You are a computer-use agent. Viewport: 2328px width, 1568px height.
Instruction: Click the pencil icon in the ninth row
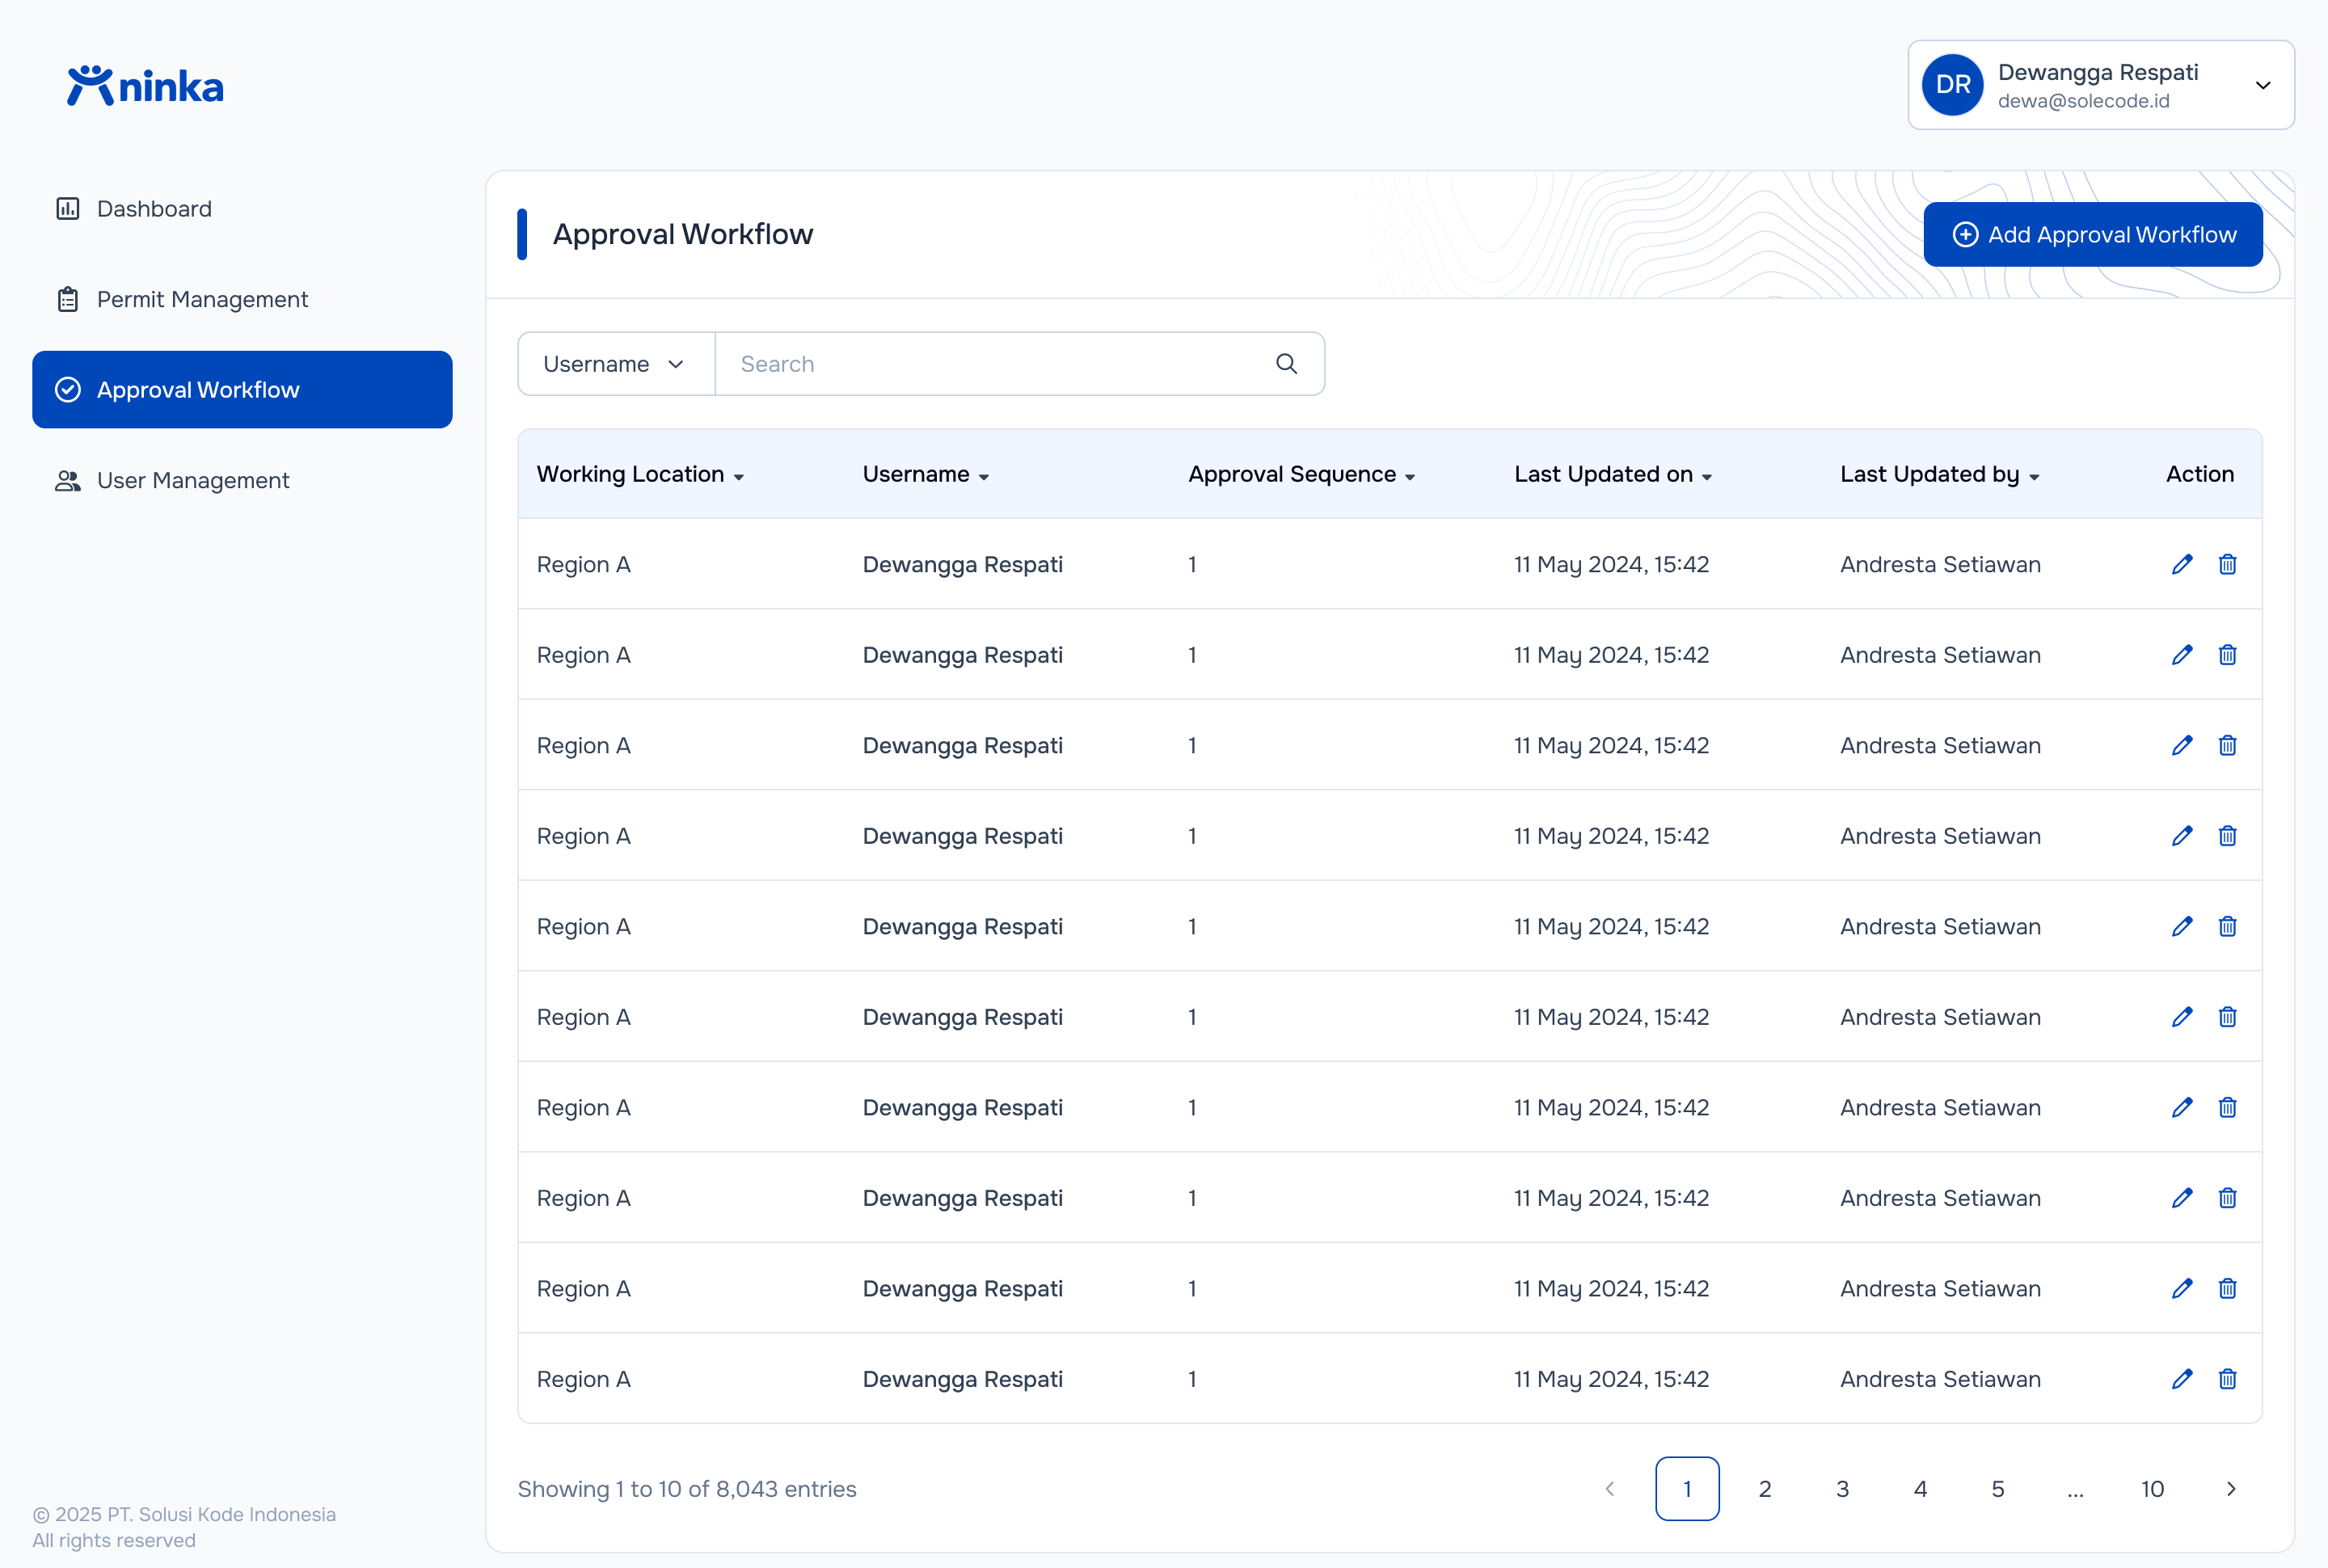[x=2182, y=1288]
